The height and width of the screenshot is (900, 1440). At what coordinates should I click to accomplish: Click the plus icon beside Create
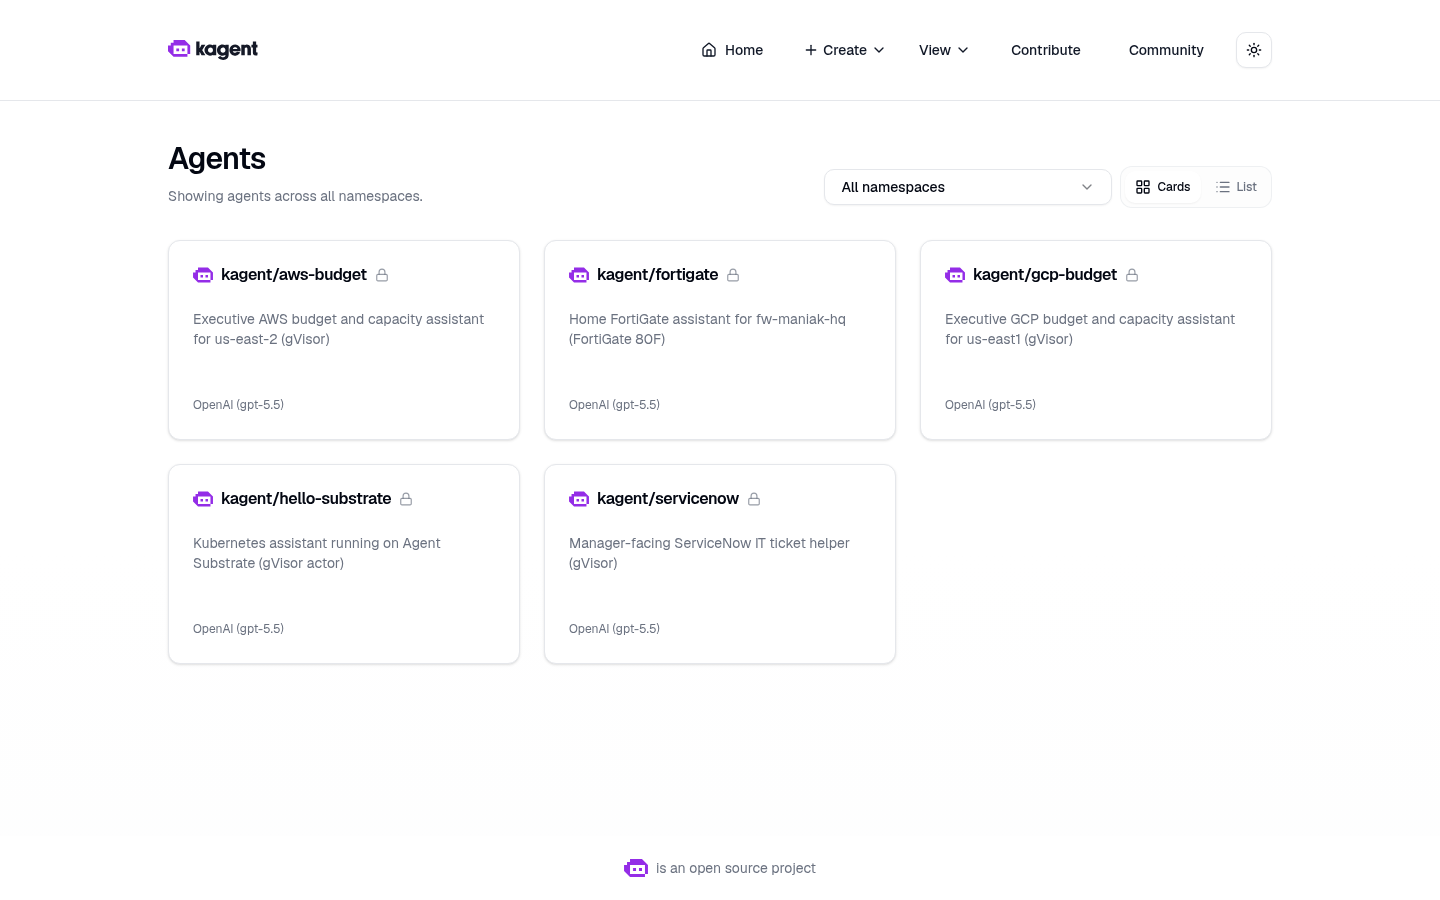[811, 50]
